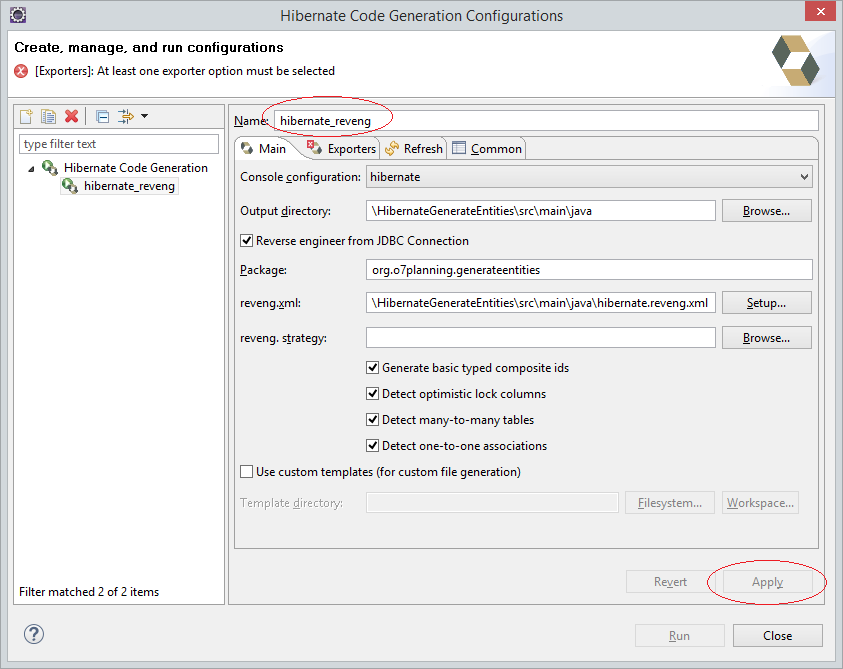Screen dimensions: 843x669
Task: Open the help question mark icon
Action: 34,635
